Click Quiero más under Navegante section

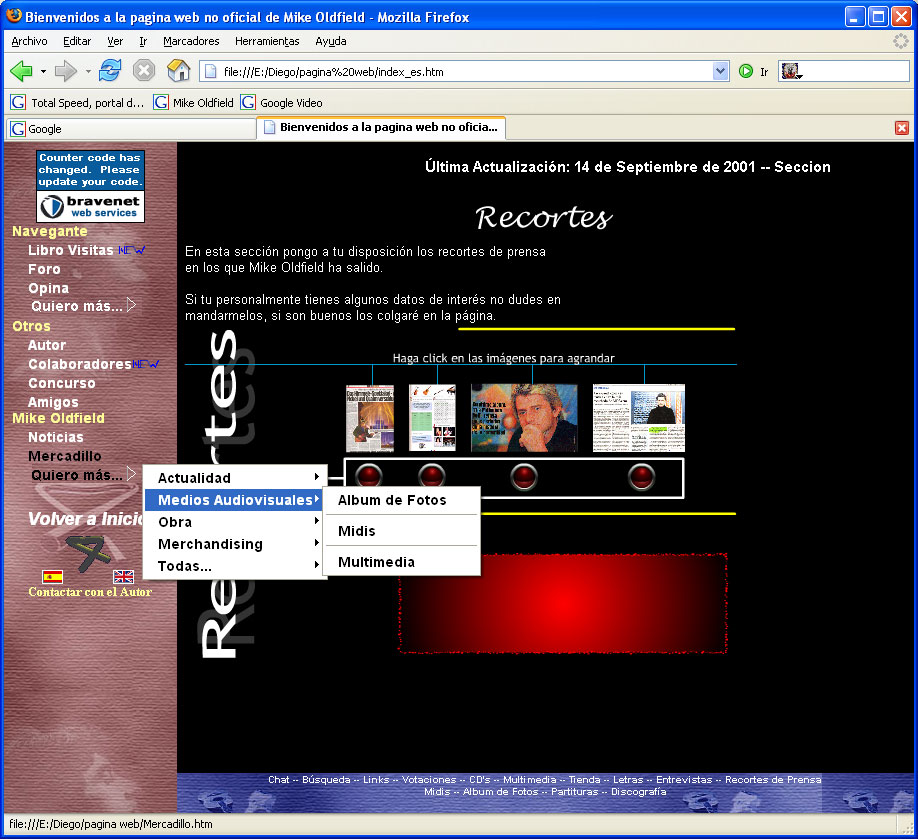click(x=83, y=306)
